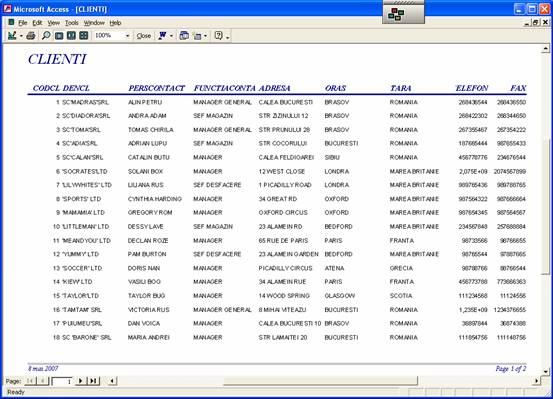Click the Print icon in toolbar

point(31,36)
